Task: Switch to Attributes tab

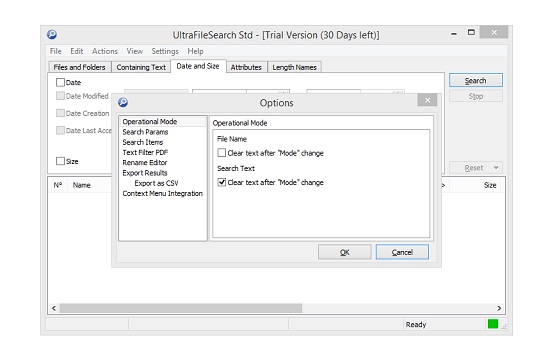Action: click(246, 67)
